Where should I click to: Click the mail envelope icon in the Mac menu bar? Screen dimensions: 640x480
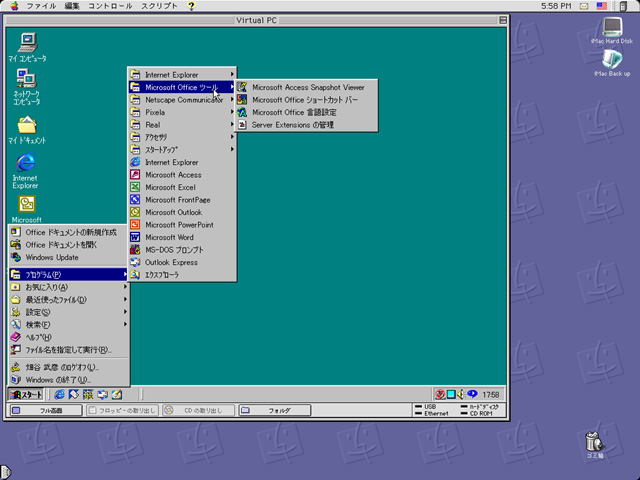584,6
